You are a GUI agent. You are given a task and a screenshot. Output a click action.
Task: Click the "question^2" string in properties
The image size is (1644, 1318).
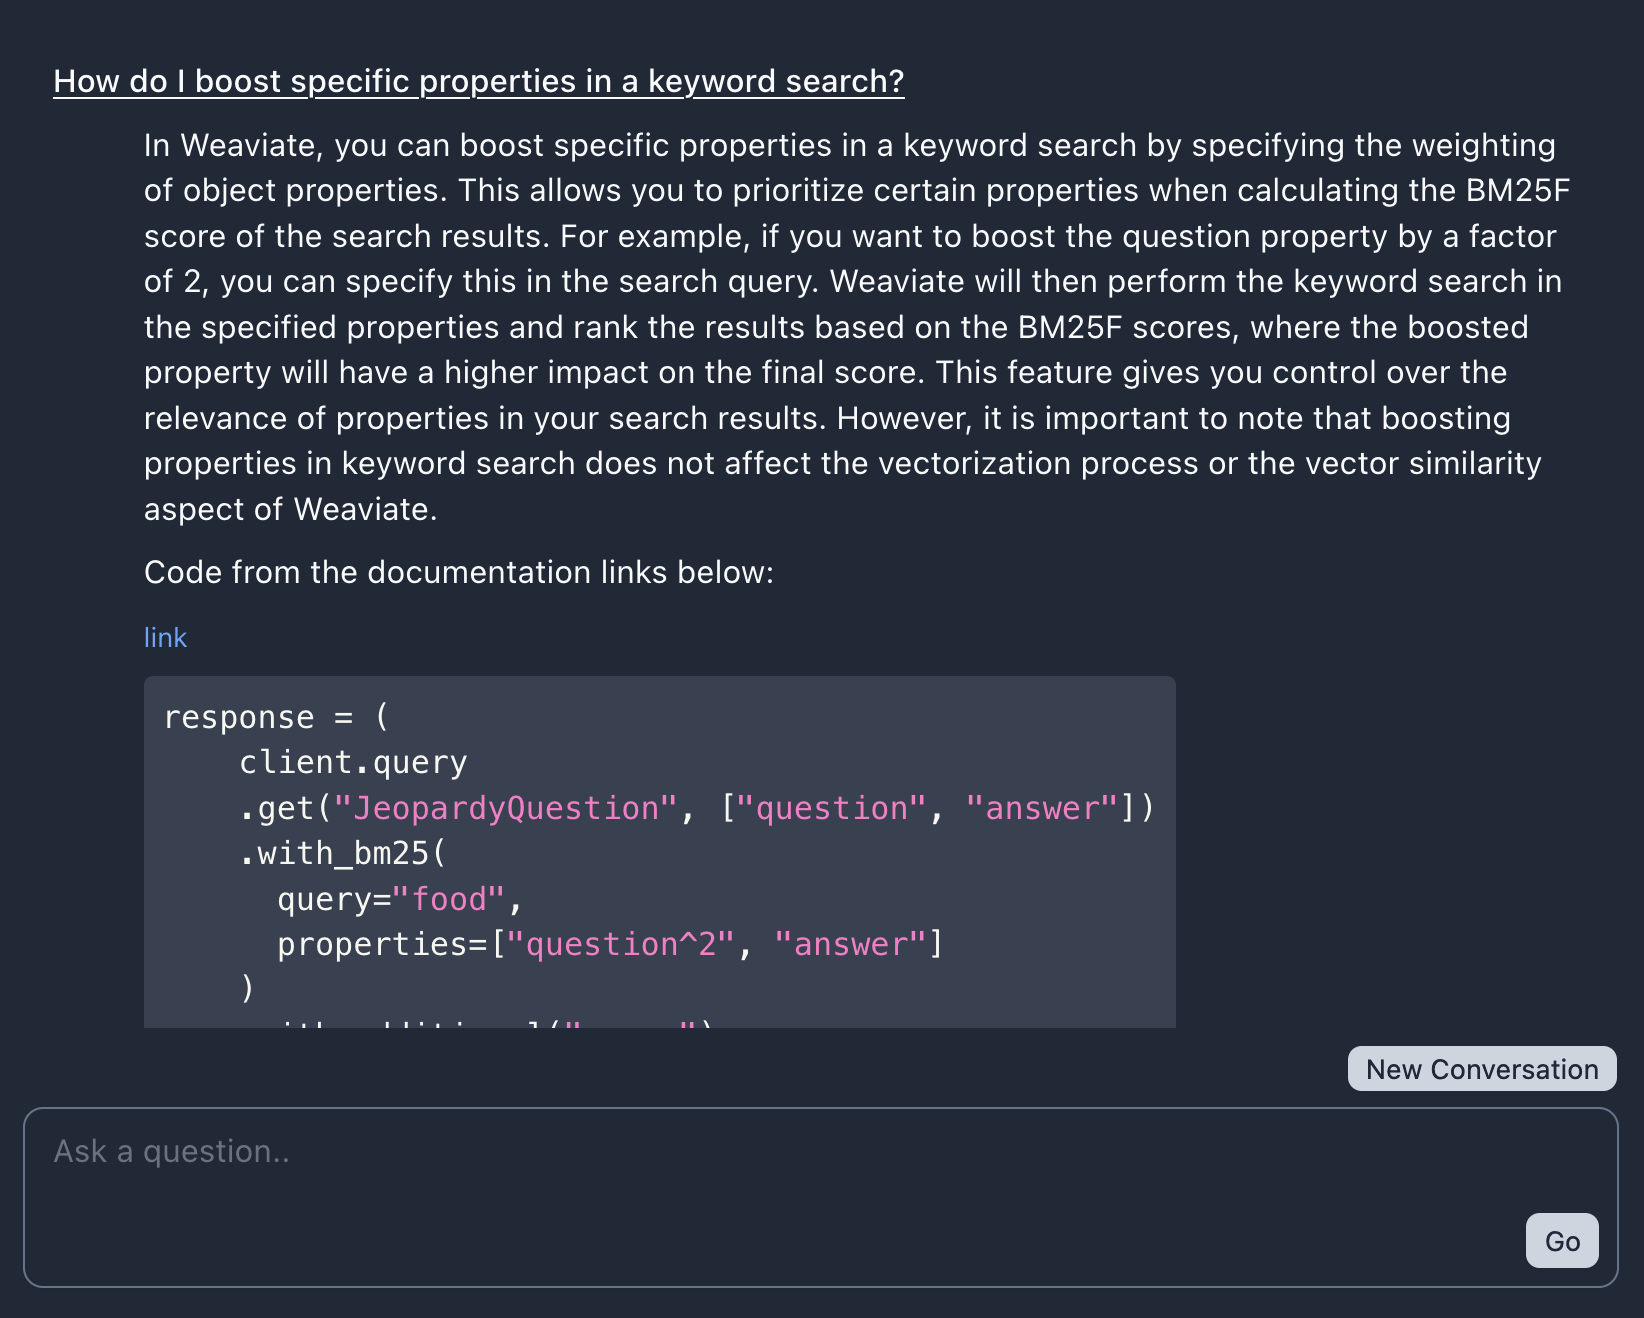(x=621, y=944)
